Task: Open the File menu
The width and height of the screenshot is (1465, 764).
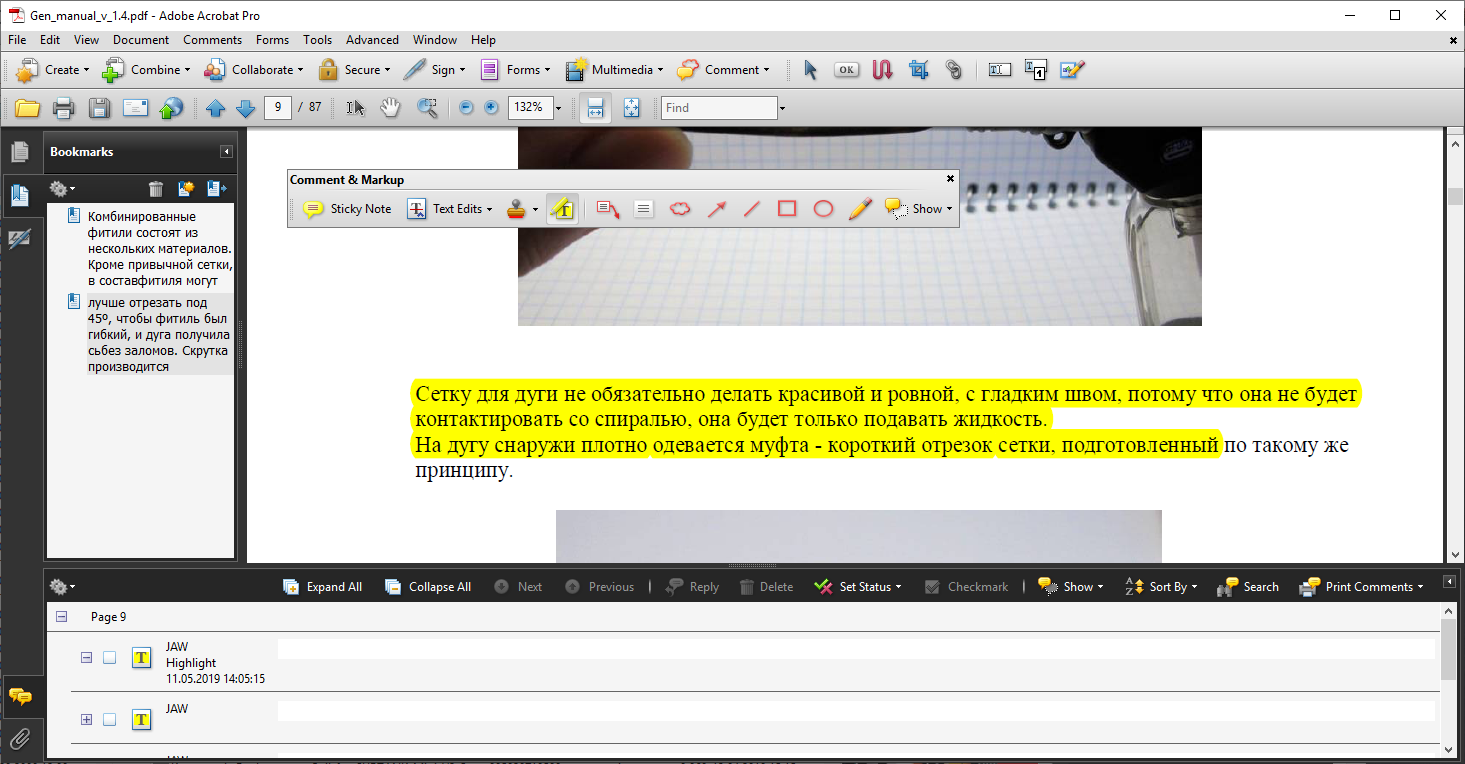Action: 17,40
